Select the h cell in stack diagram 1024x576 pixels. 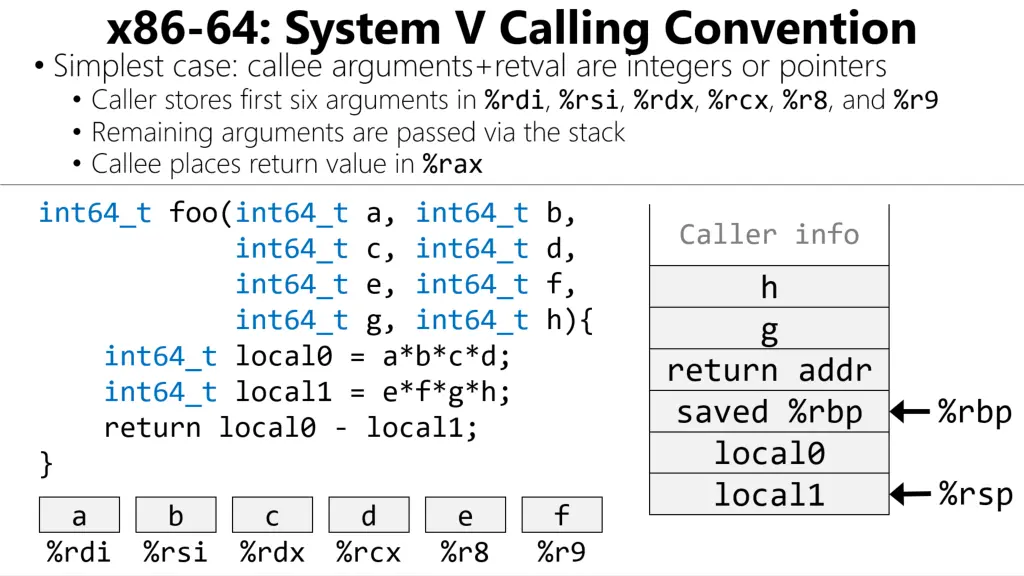(x=769, y=287)
